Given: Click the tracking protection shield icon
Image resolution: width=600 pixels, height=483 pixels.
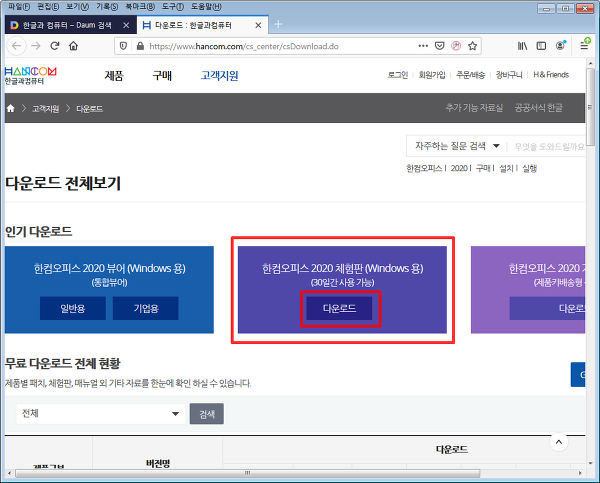Looking at the screenshot, I should 123,46.
